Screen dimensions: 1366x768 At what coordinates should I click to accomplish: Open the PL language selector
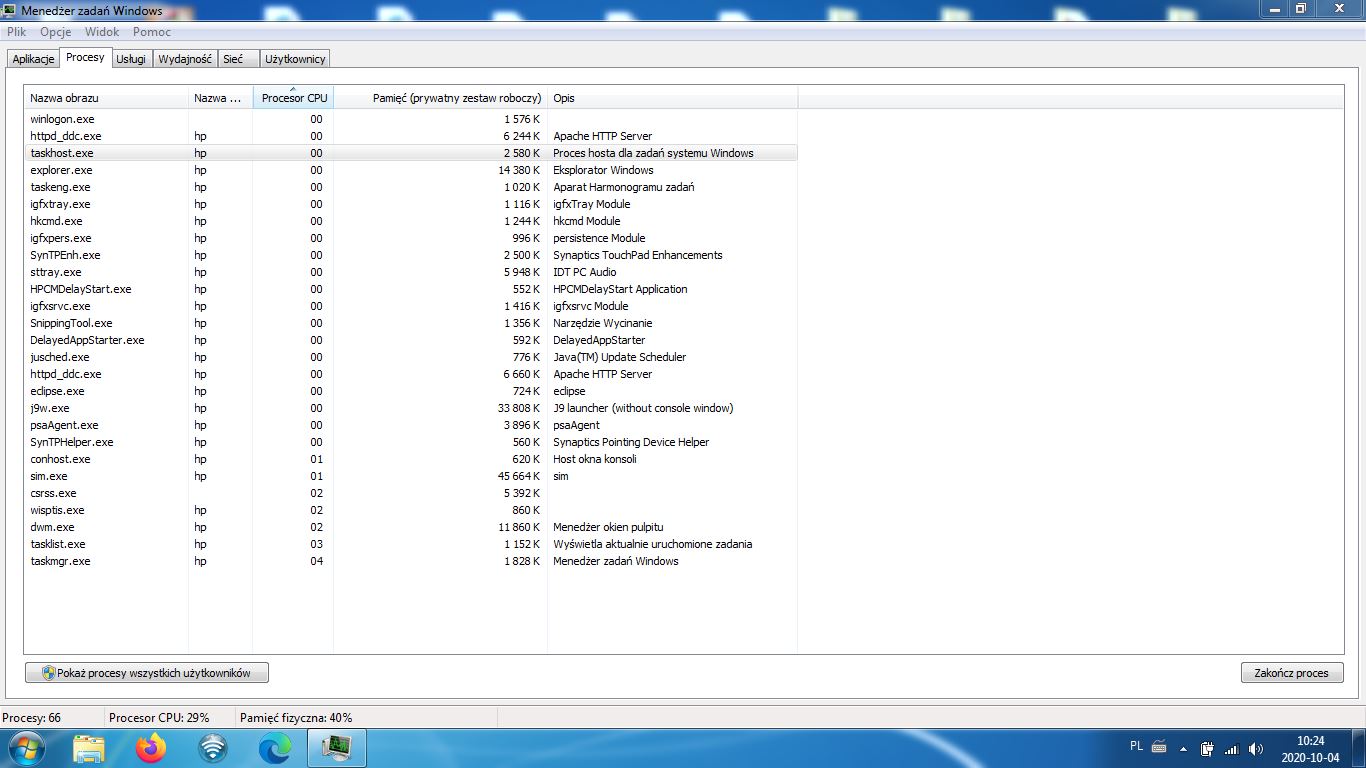pyautogui.click(x=1136, y=746)
